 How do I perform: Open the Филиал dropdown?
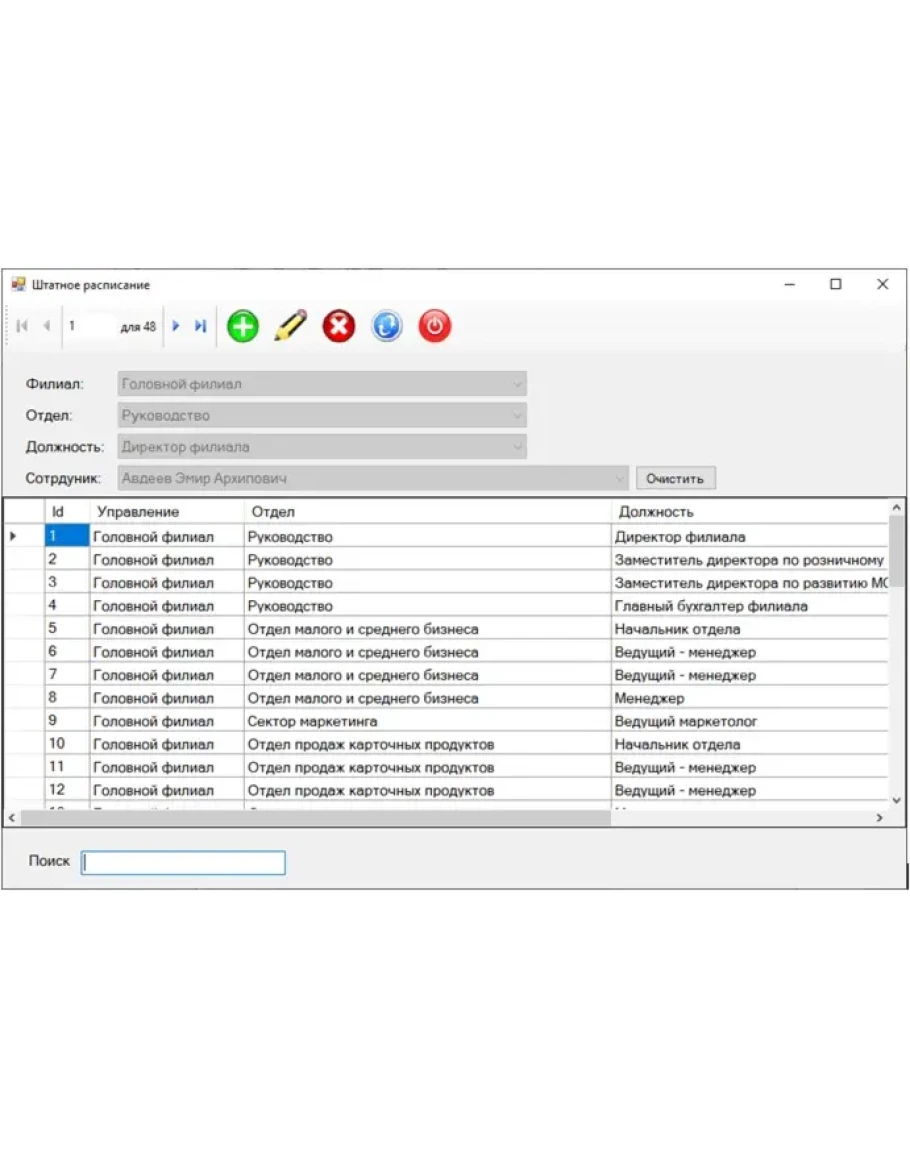coord(517,384)
